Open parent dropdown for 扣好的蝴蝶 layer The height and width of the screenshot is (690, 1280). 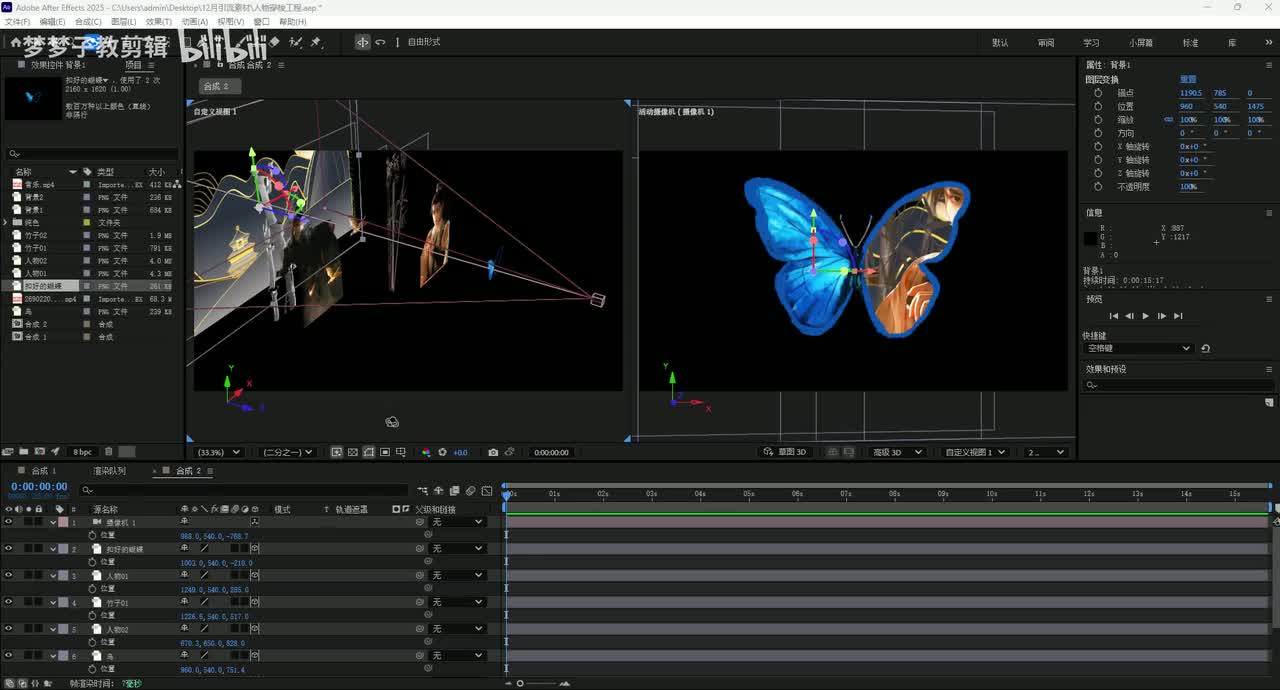(457, 549)
